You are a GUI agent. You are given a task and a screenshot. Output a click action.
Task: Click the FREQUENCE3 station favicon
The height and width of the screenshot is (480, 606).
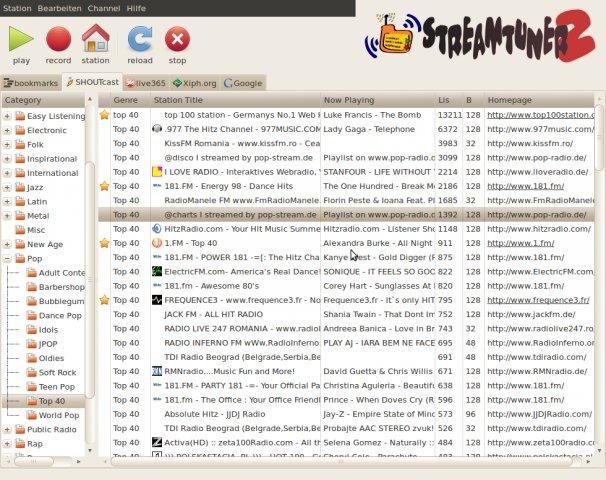157,300
